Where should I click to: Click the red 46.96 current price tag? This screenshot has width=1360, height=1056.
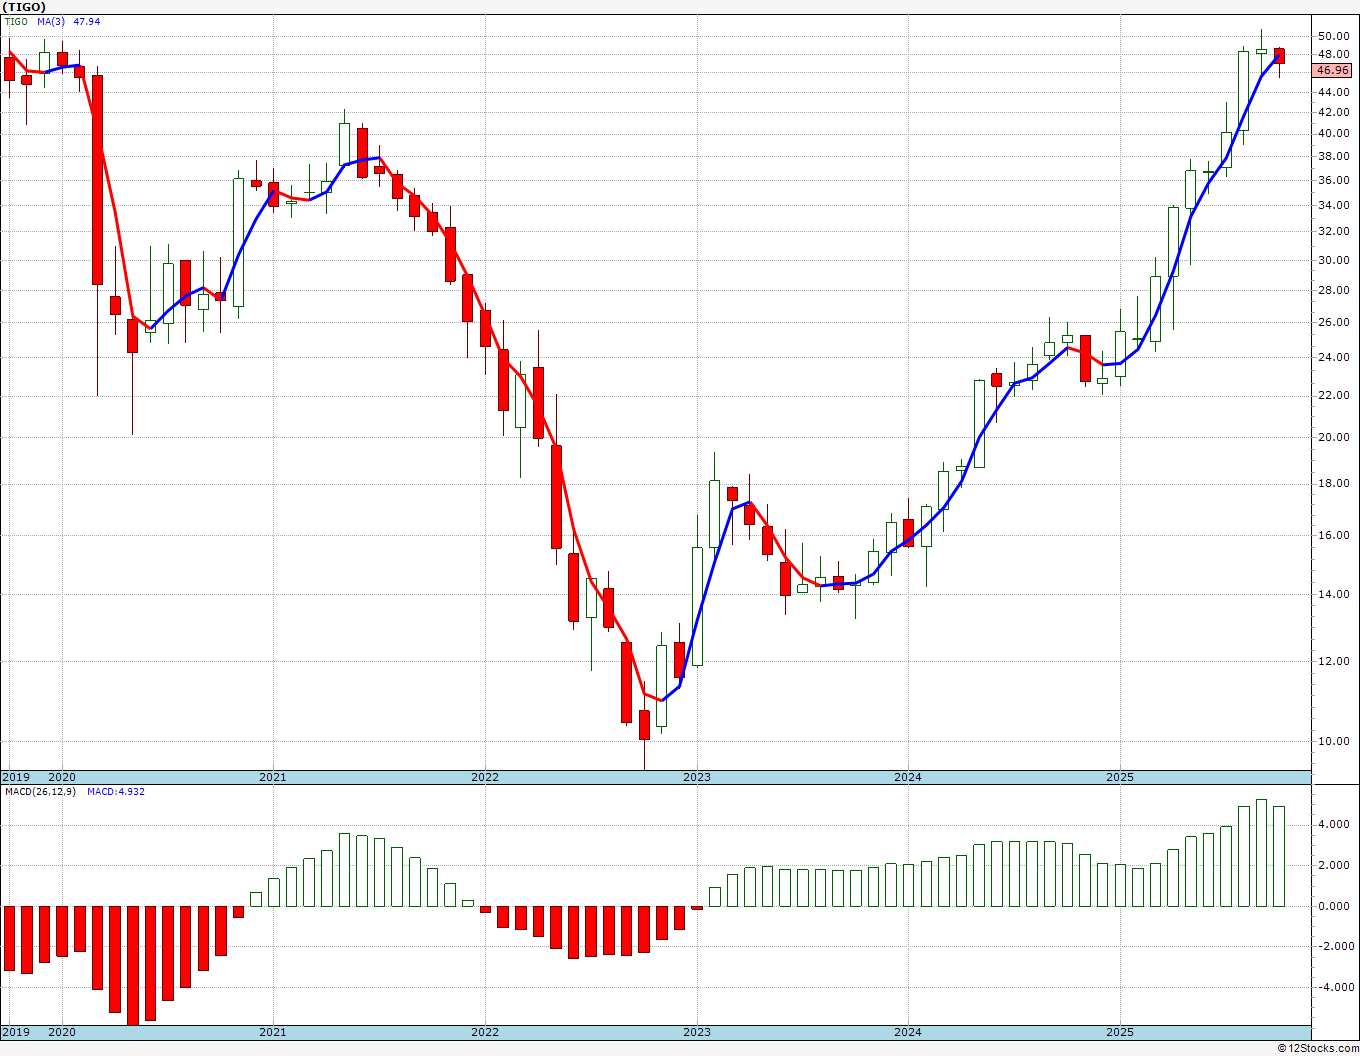pyautogui.click(x=1332, y=70)
